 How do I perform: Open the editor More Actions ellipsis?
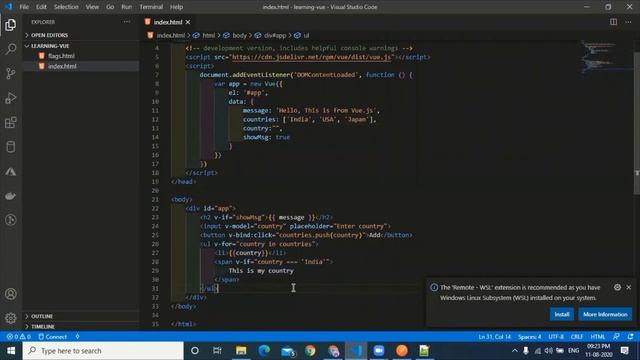[x=628, y=22]
